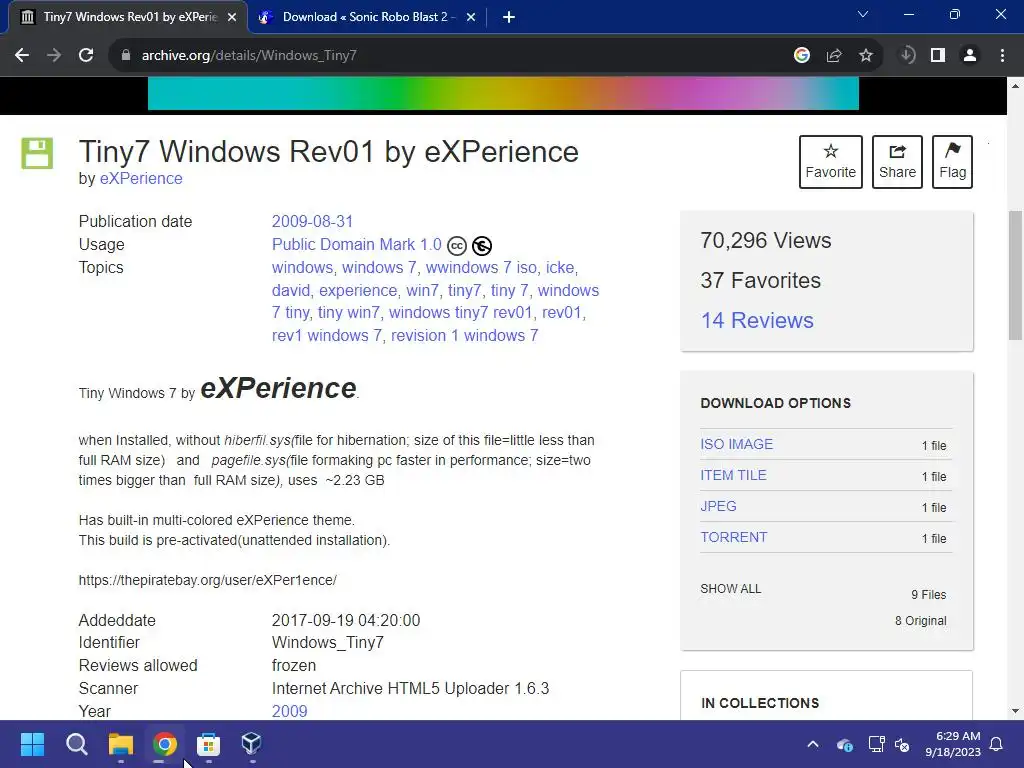Toggle the Chrome side panel icon
The height and width of the screenshot is (768, 1024).
tap(938, 56)
